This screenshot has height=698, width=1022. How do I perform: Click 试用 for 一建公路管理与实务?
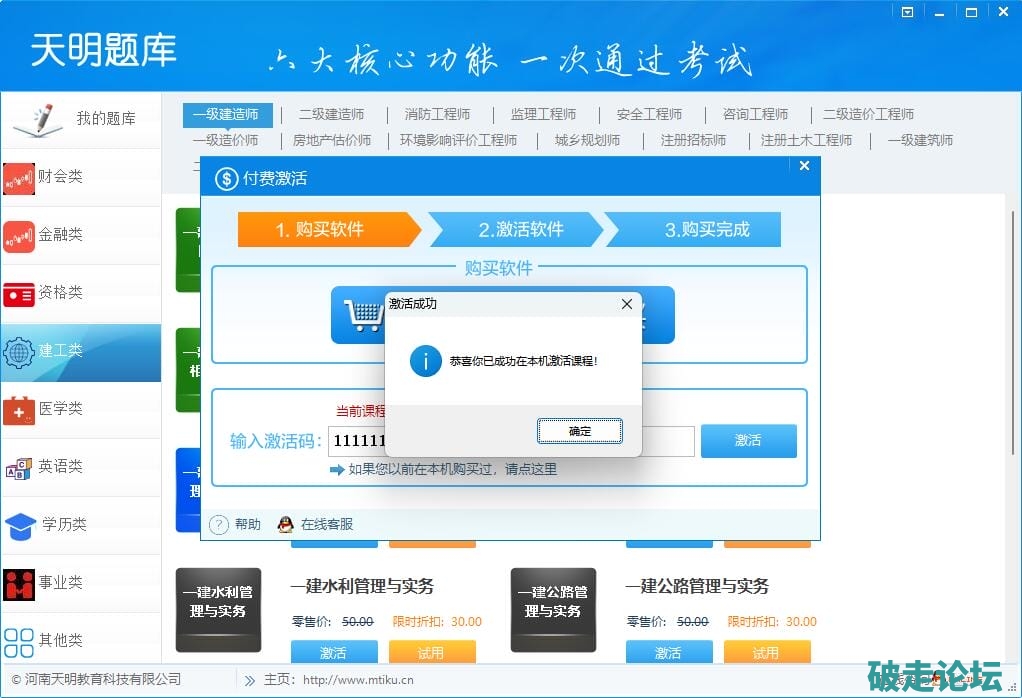click(x=766, y=653)
